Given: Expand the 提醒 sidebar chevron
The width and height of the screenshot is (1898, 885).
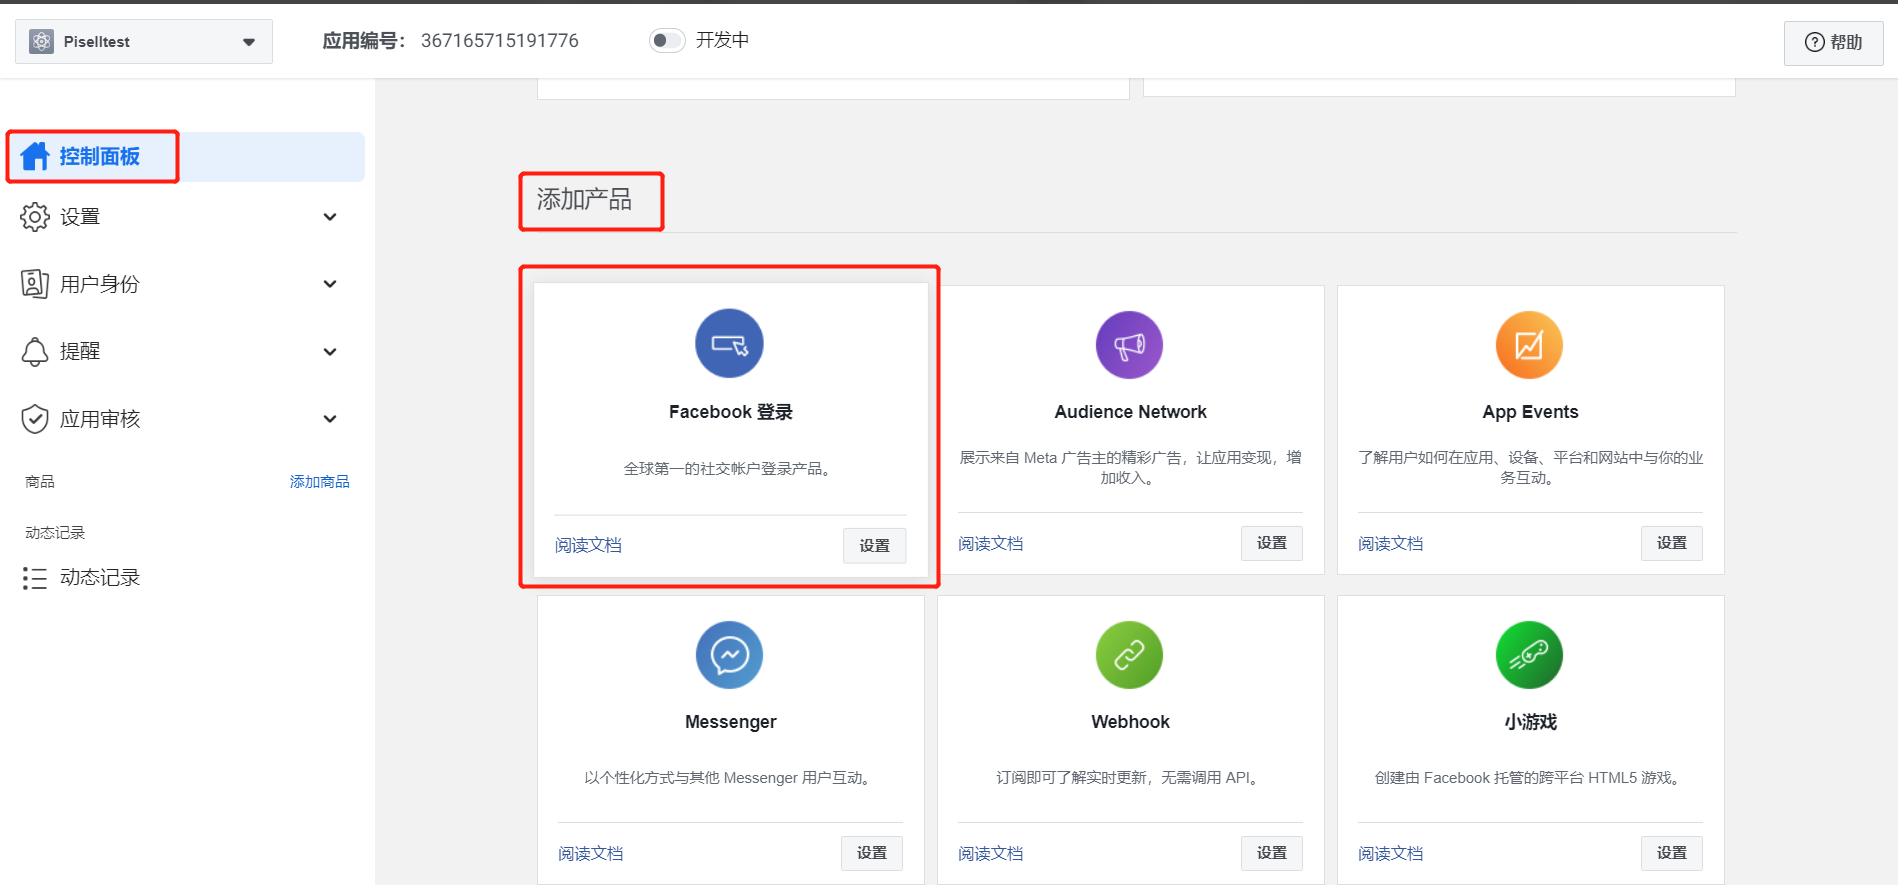Looking at the screenshot, I should [x=330, y=352].
